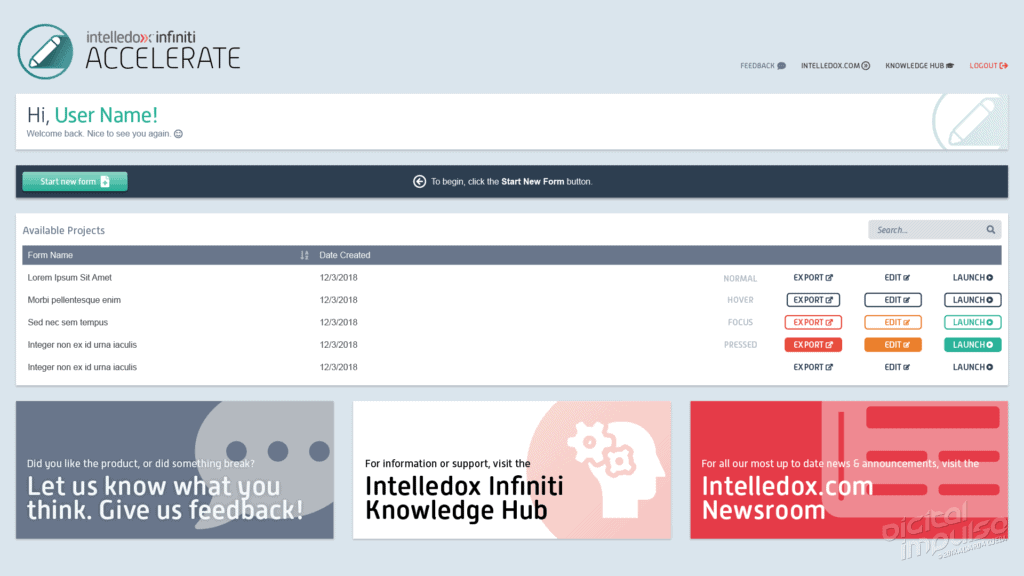Click the form name in the PRESSED row
Viewport: 1024px width, 576px height.
82,345
